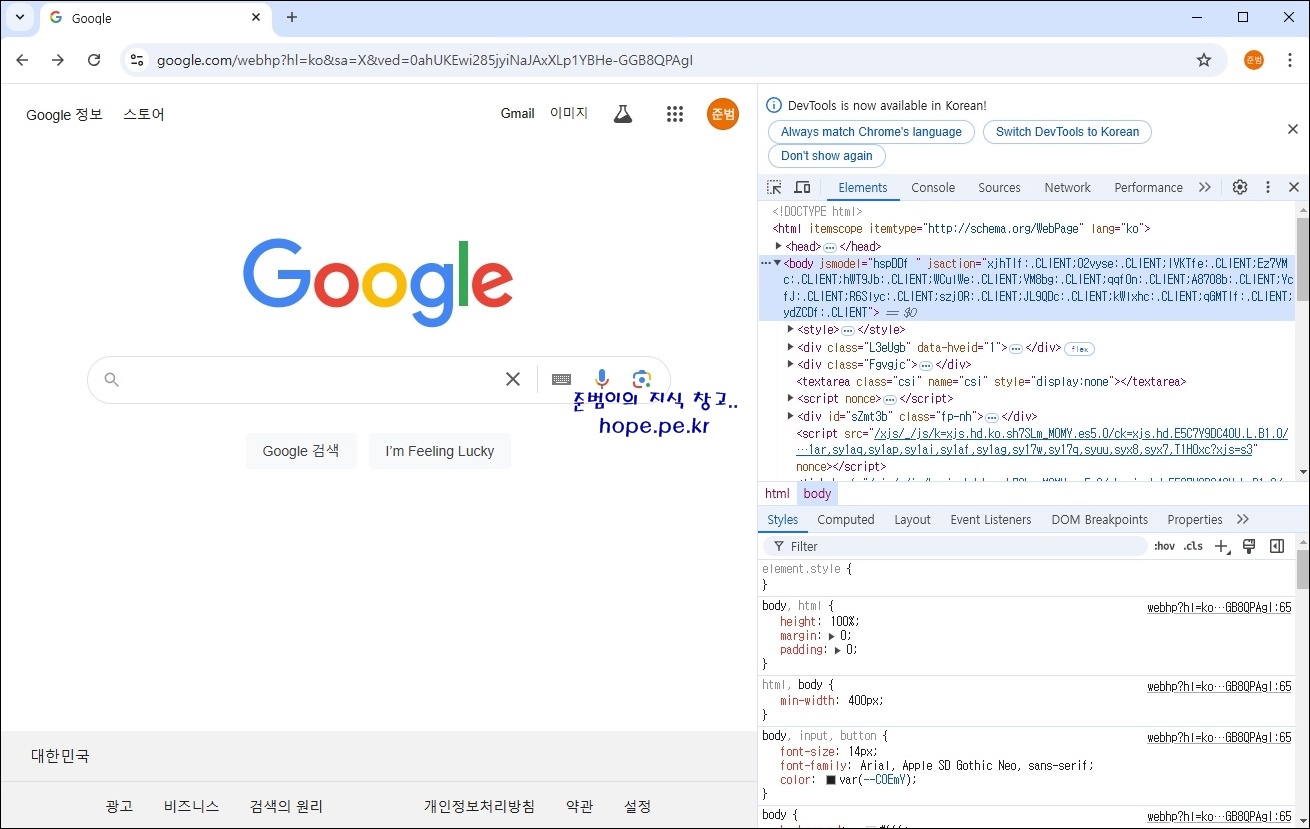
Task: Switch to the Elements tab
Action: coord(862,187)
